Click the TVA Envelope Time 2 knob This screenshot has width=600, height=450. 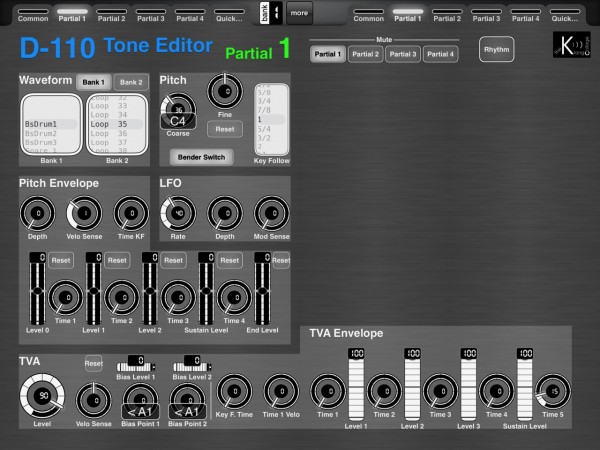[x=384, y=391]
